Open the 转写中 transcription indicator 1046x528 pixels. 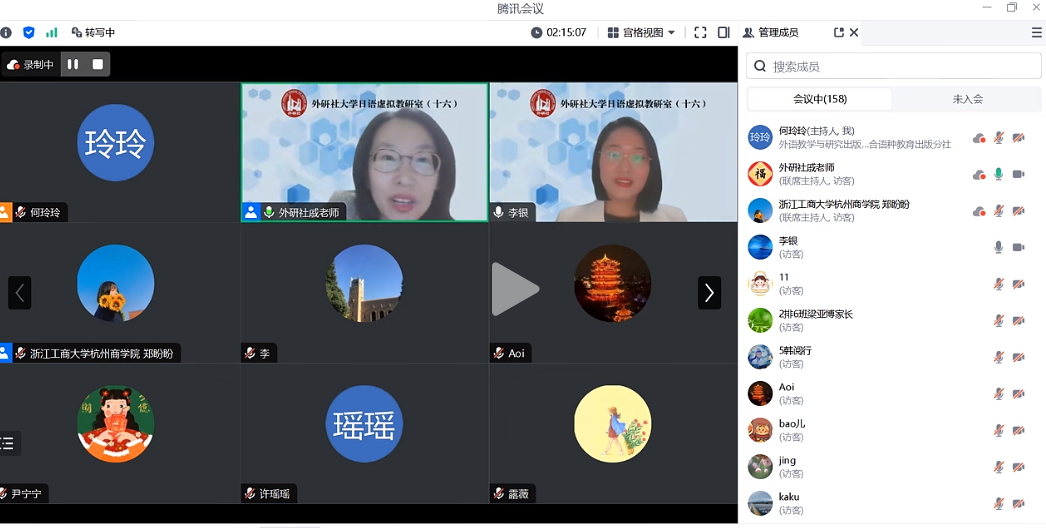(93, 33)
